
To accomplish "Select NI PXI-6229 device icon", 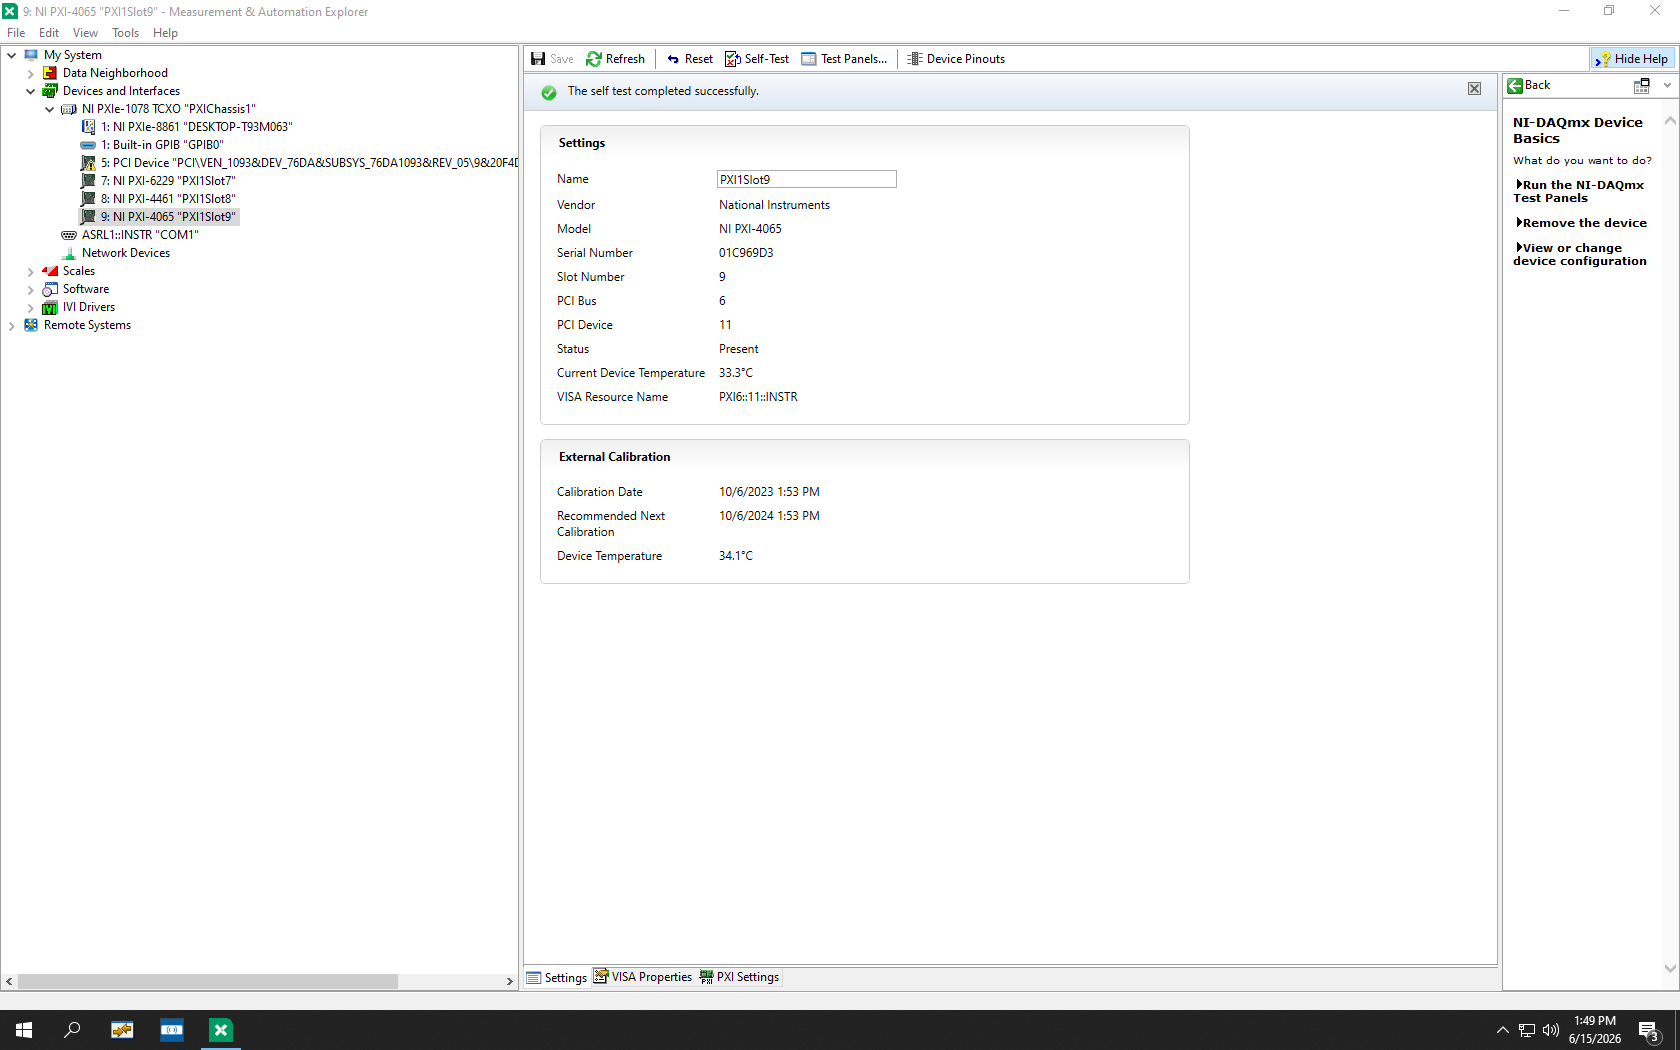I will click(88, 181).
